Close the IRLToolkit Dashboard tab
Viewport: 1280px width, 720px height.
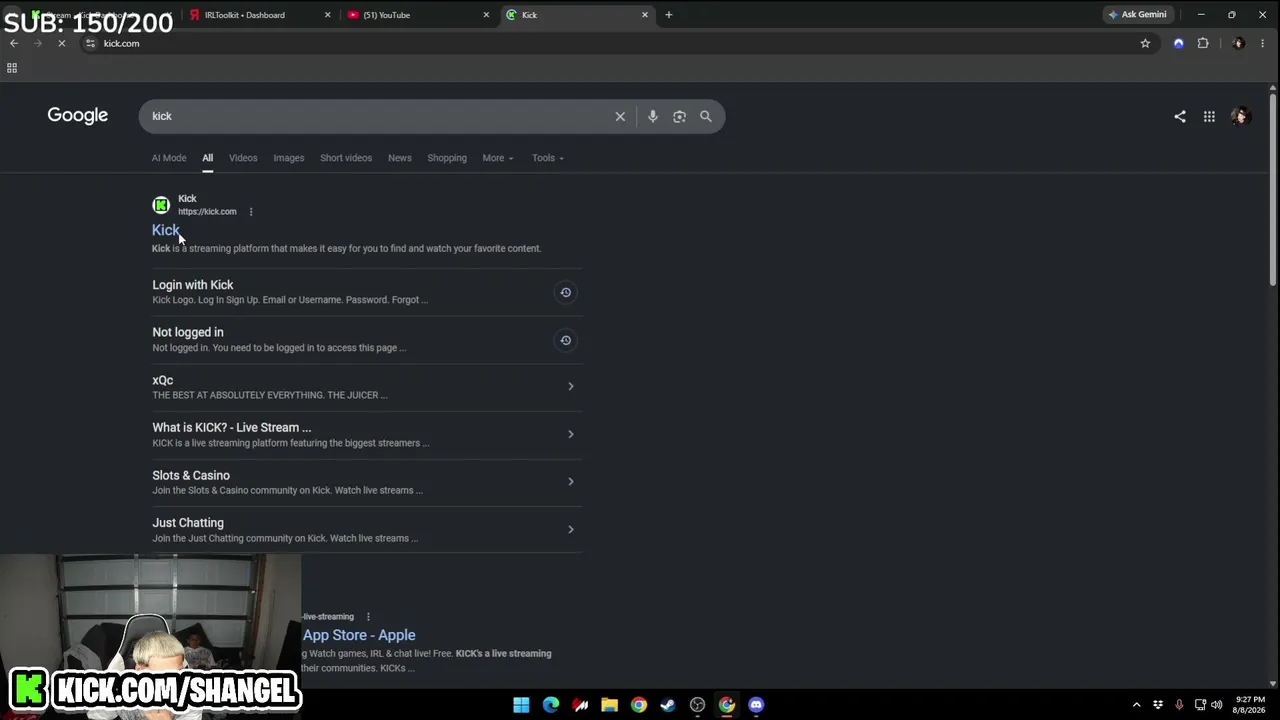point(327,15)
